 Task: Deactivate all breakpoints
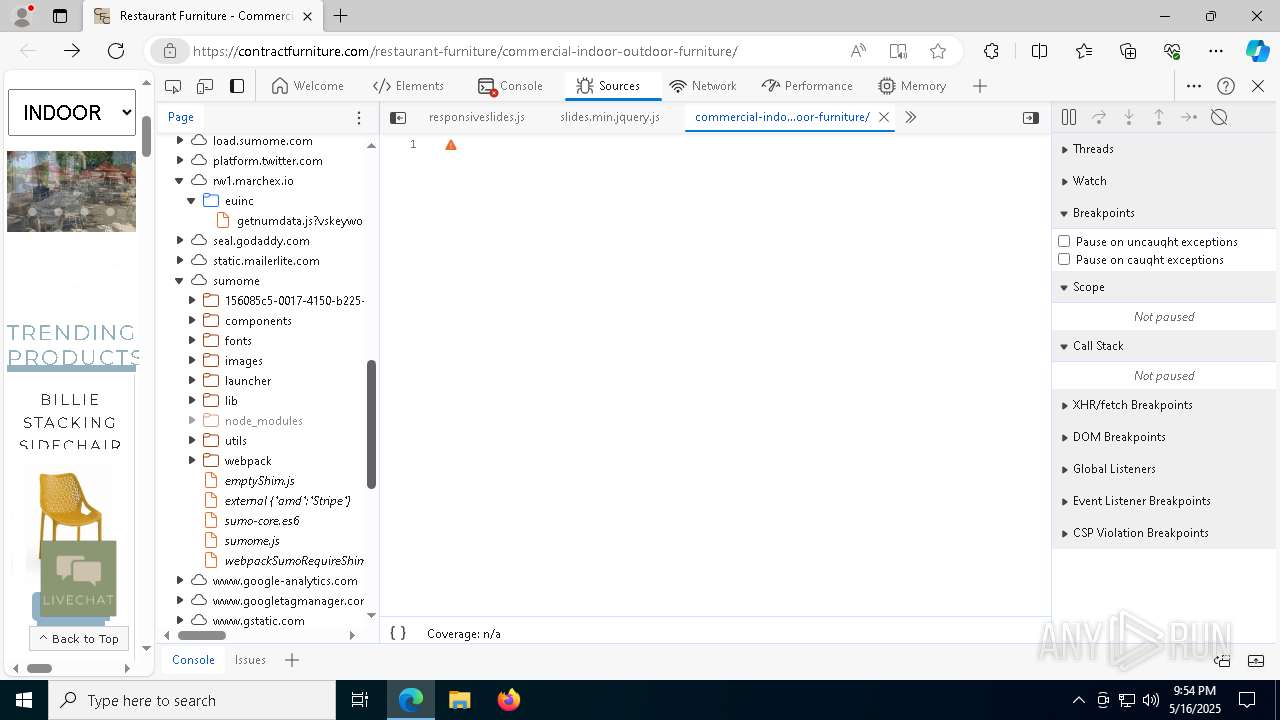point(1219,117)
